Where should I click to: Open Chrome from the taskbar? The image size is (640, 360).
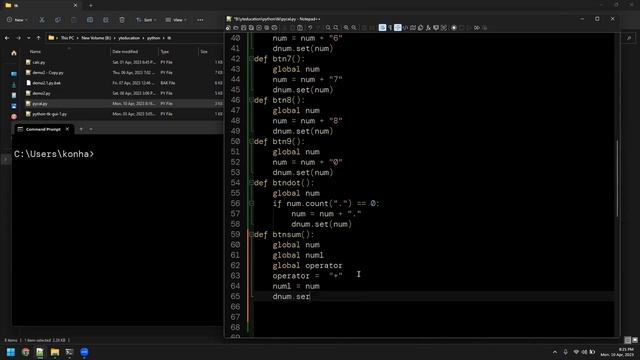26,352
